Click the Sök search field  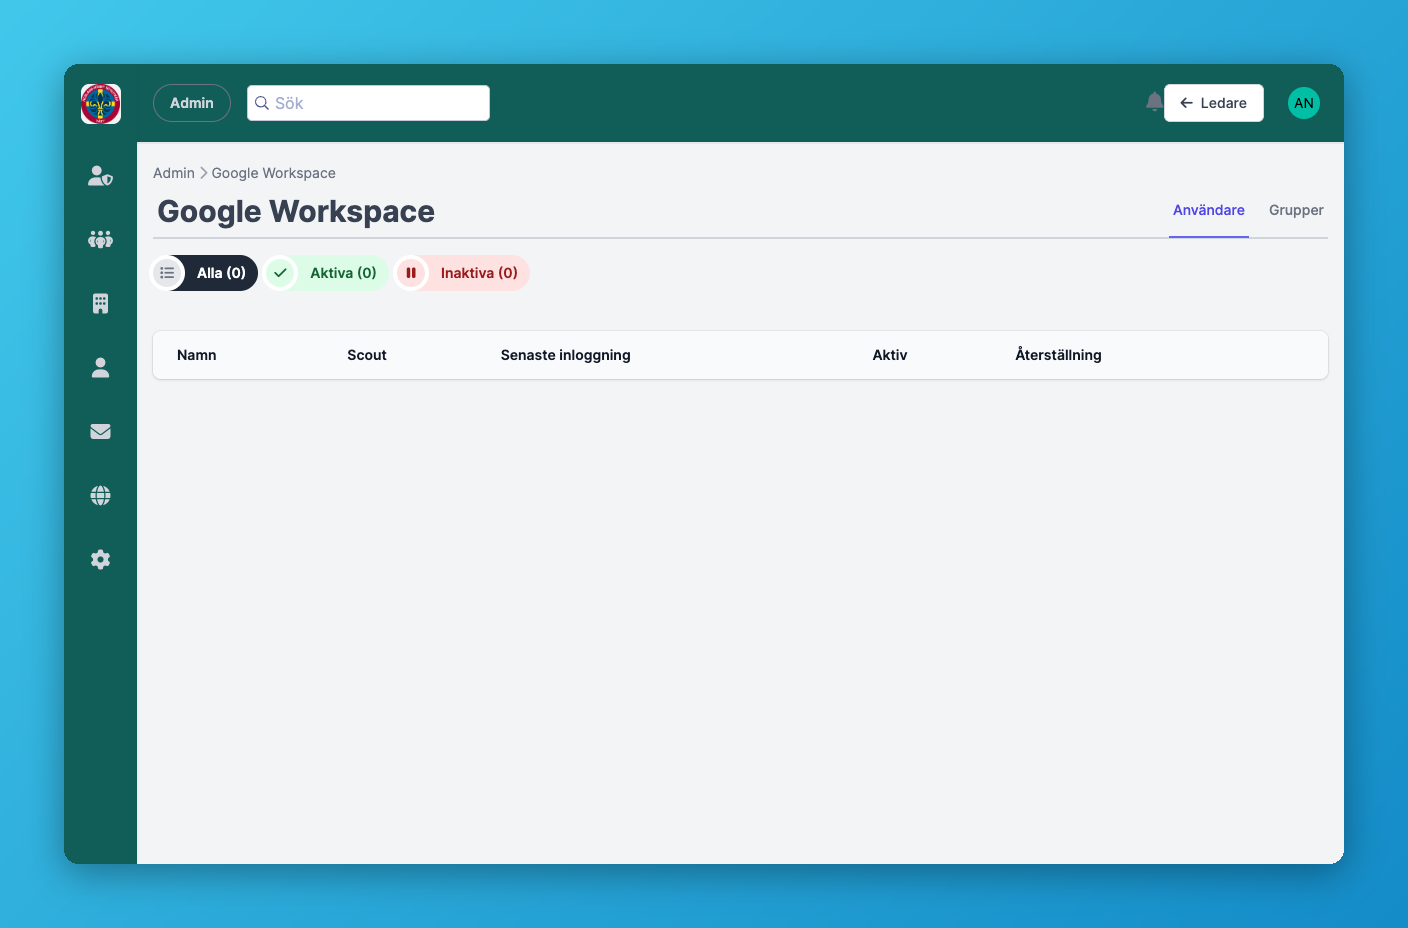coord(368,103)
